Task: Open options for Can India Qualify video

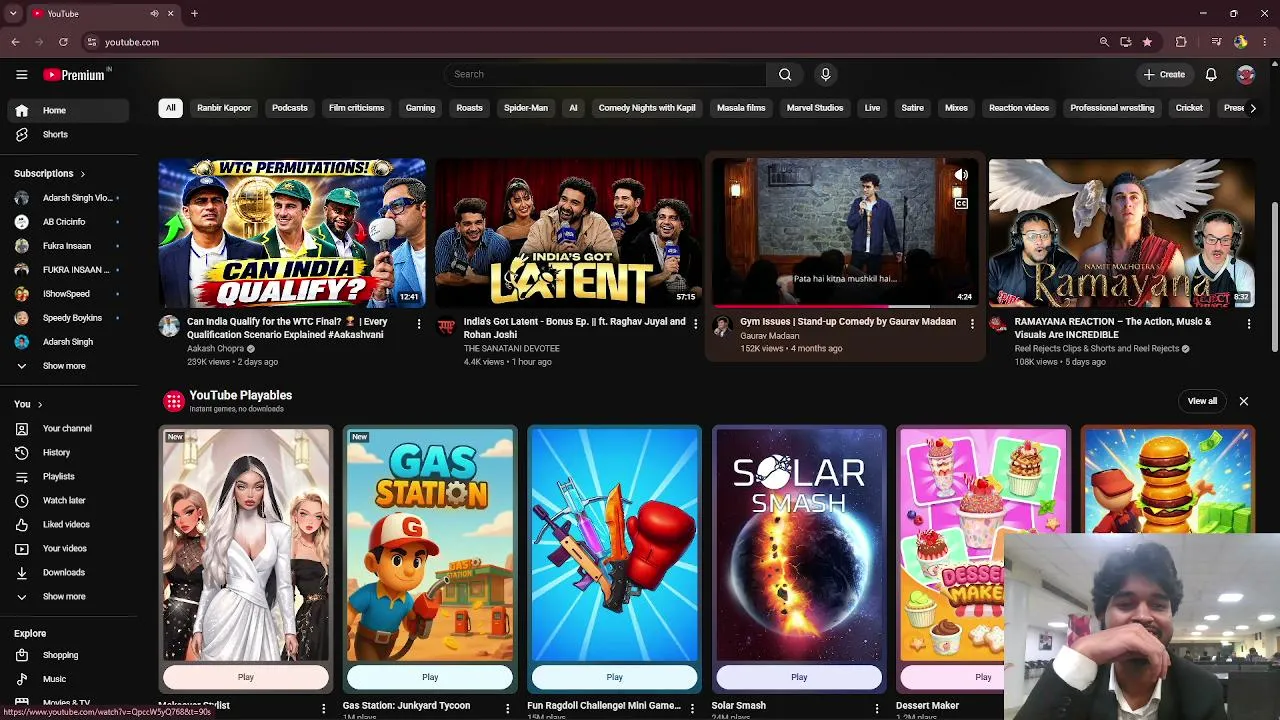Action: pyautogui.click(x=418, y=324)
